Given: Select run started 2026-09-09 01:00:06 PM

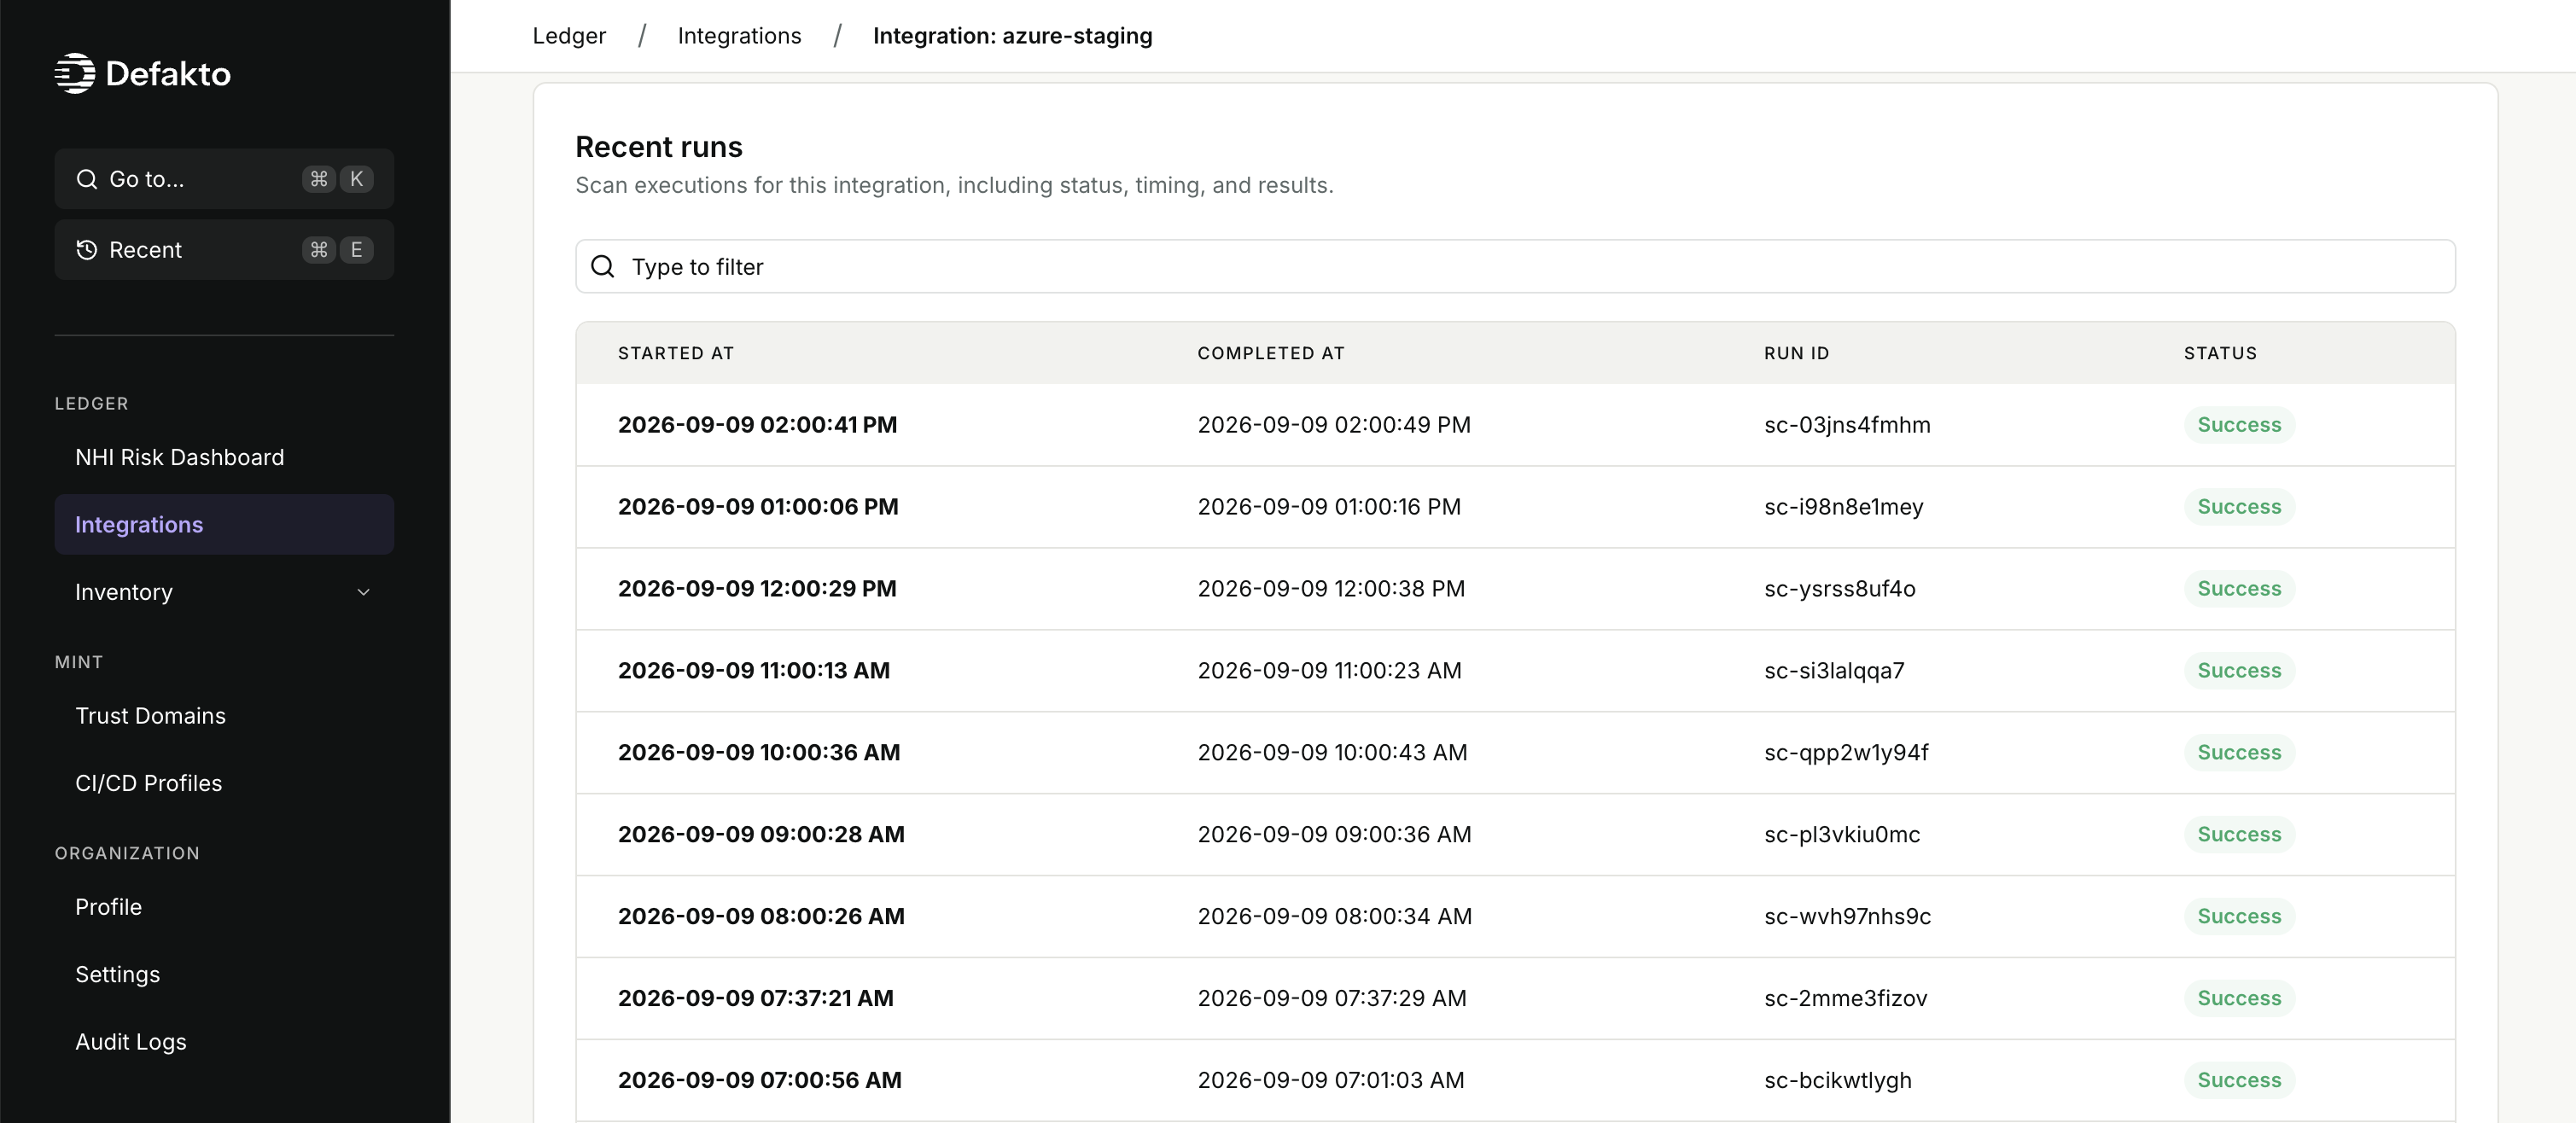Looking at the screenshot, I should coord(758,507).
